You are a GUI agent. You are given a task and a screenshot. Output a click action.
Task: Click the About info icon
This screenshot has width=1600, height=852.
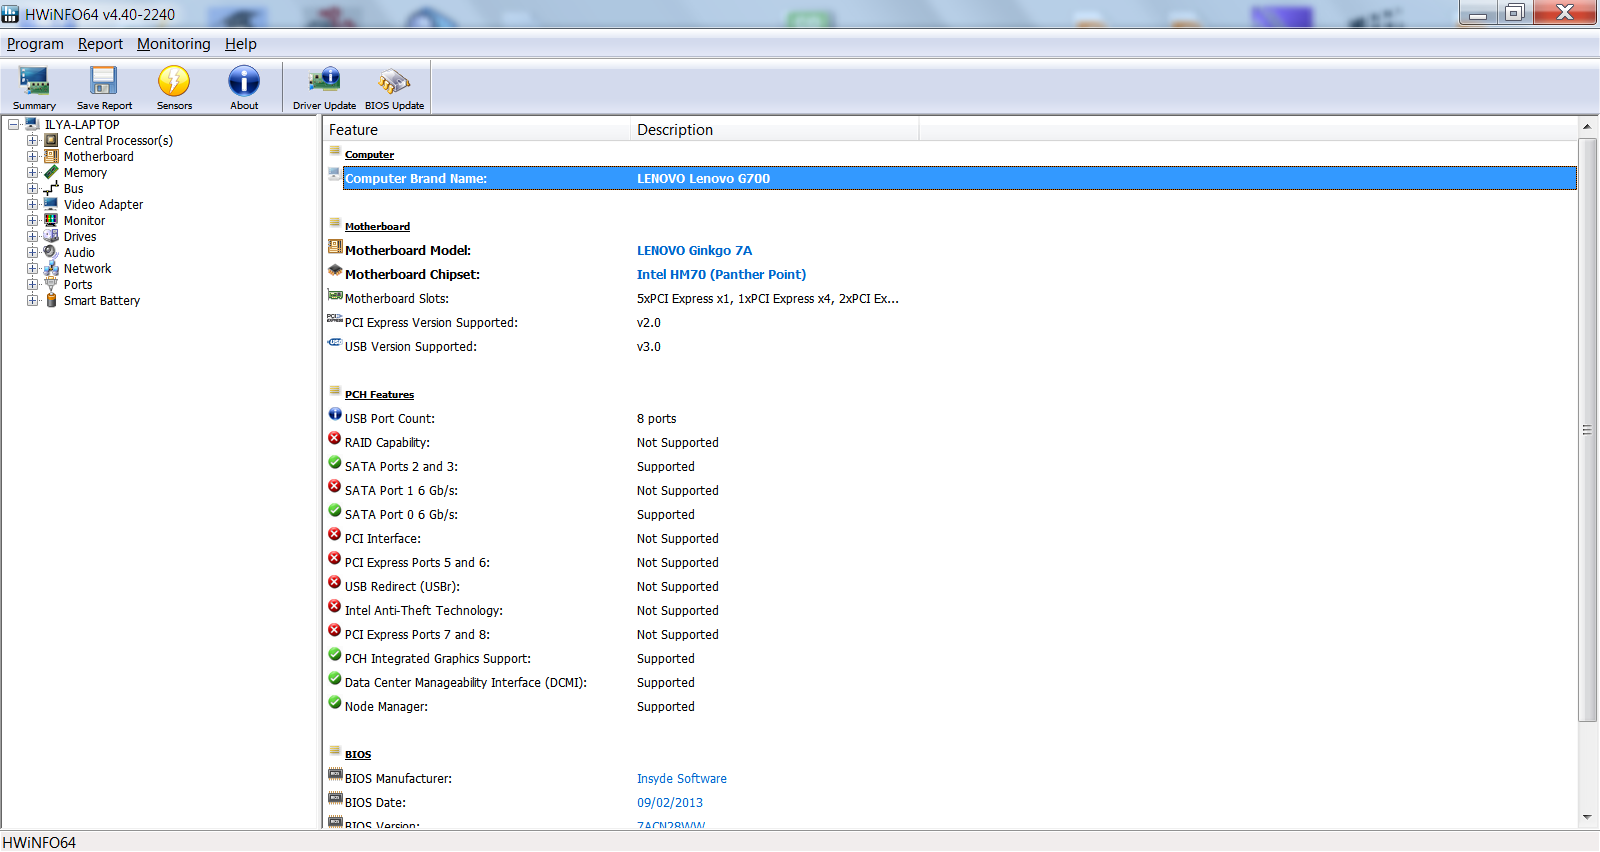[x=244, y=88]
